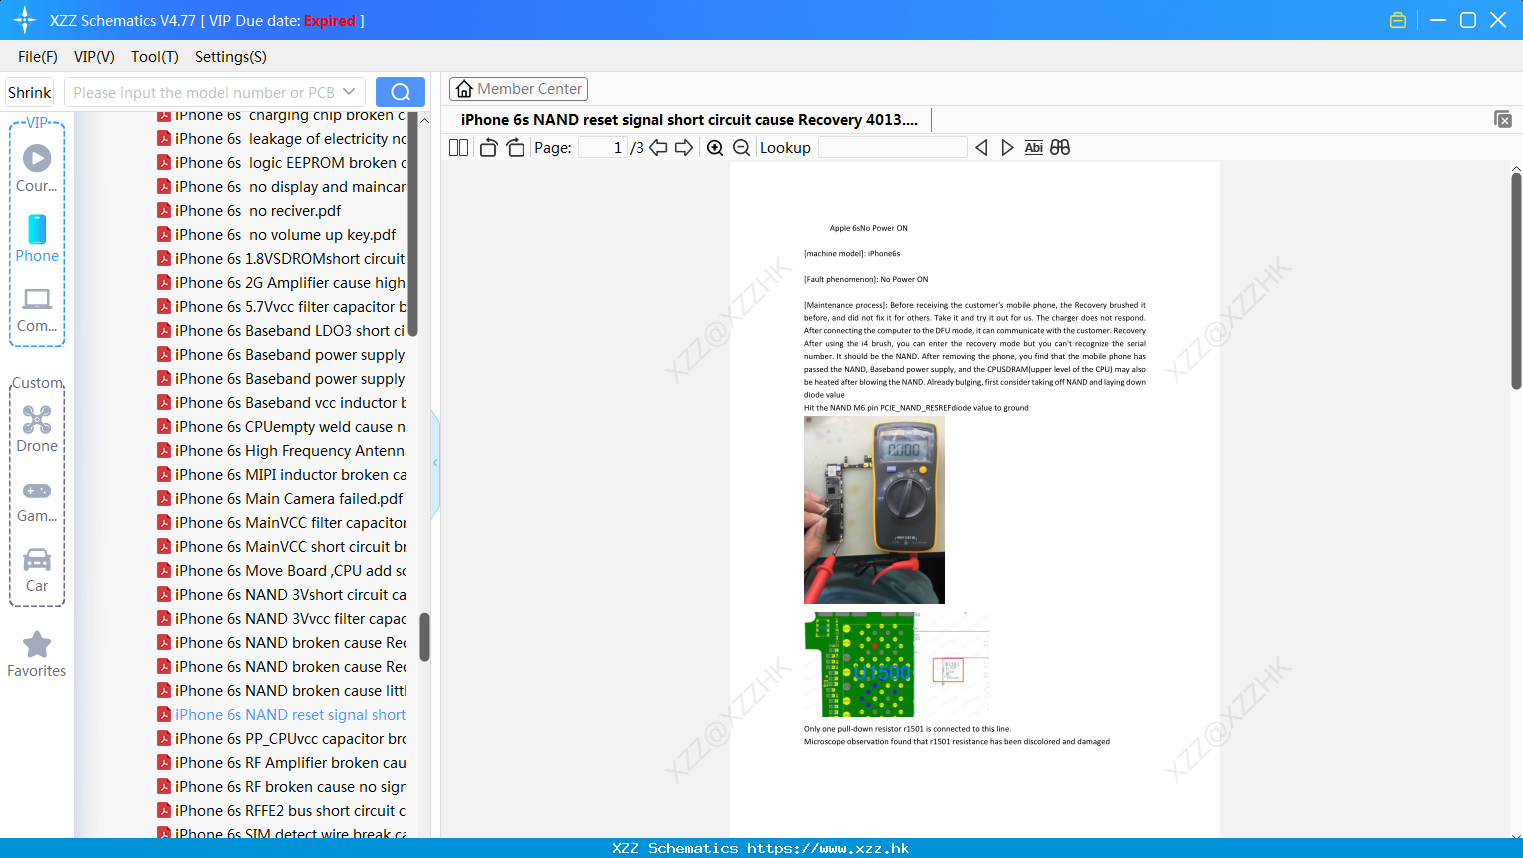Go to next page arrow

click(x=684, y=148)
